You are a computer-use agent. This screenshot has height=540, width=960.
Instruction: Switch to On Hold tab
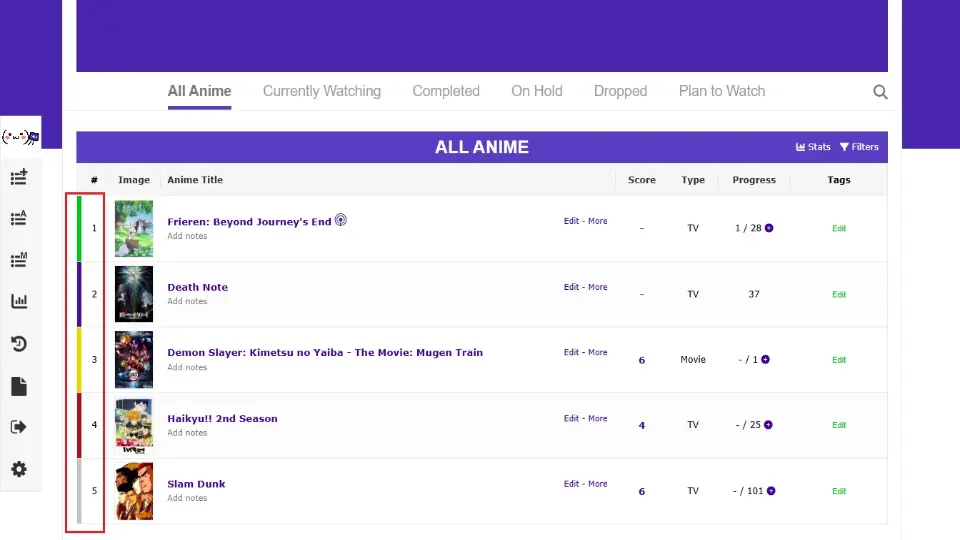coord(537,91)
